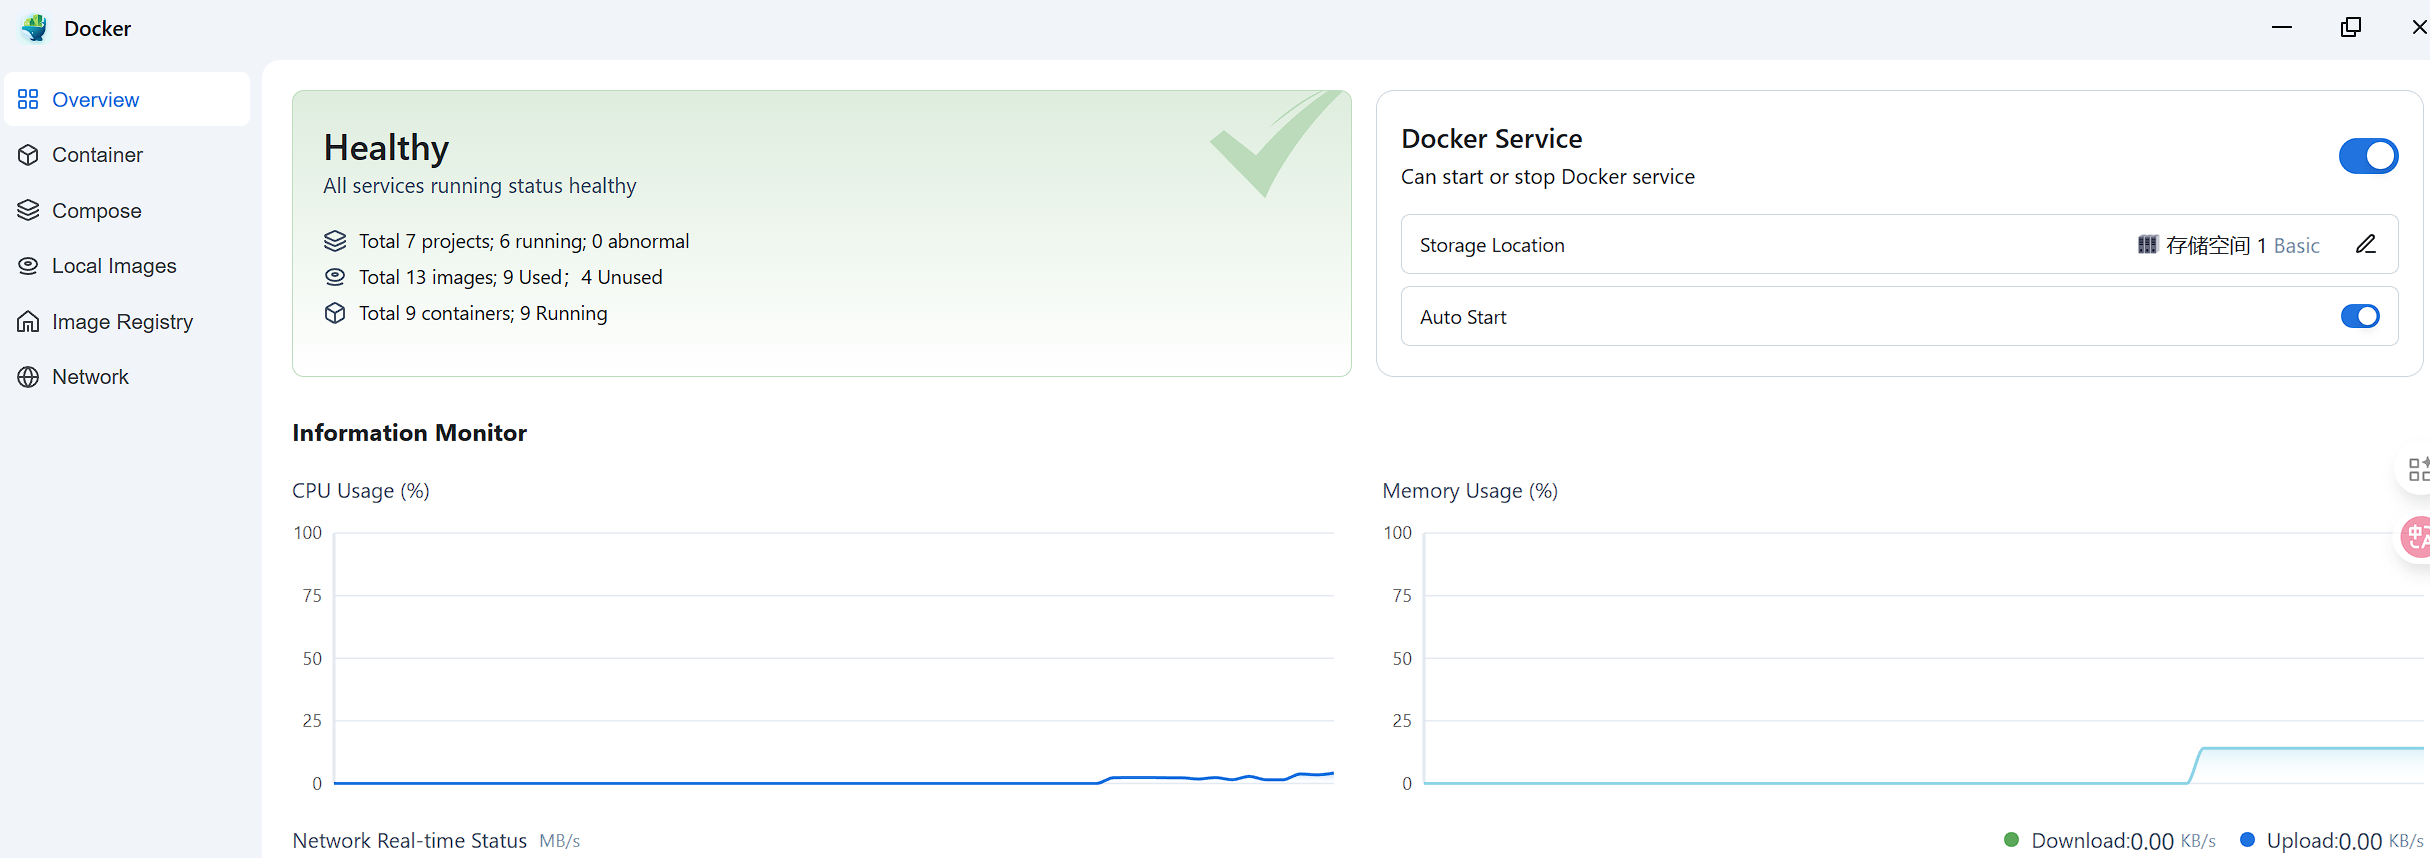
Task: Click the projects summary status line
Action: pyautogui.click(x=523, y=241)
